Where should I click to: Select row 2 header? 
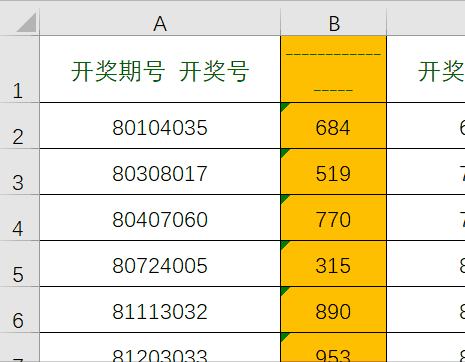tap(19, 126)
